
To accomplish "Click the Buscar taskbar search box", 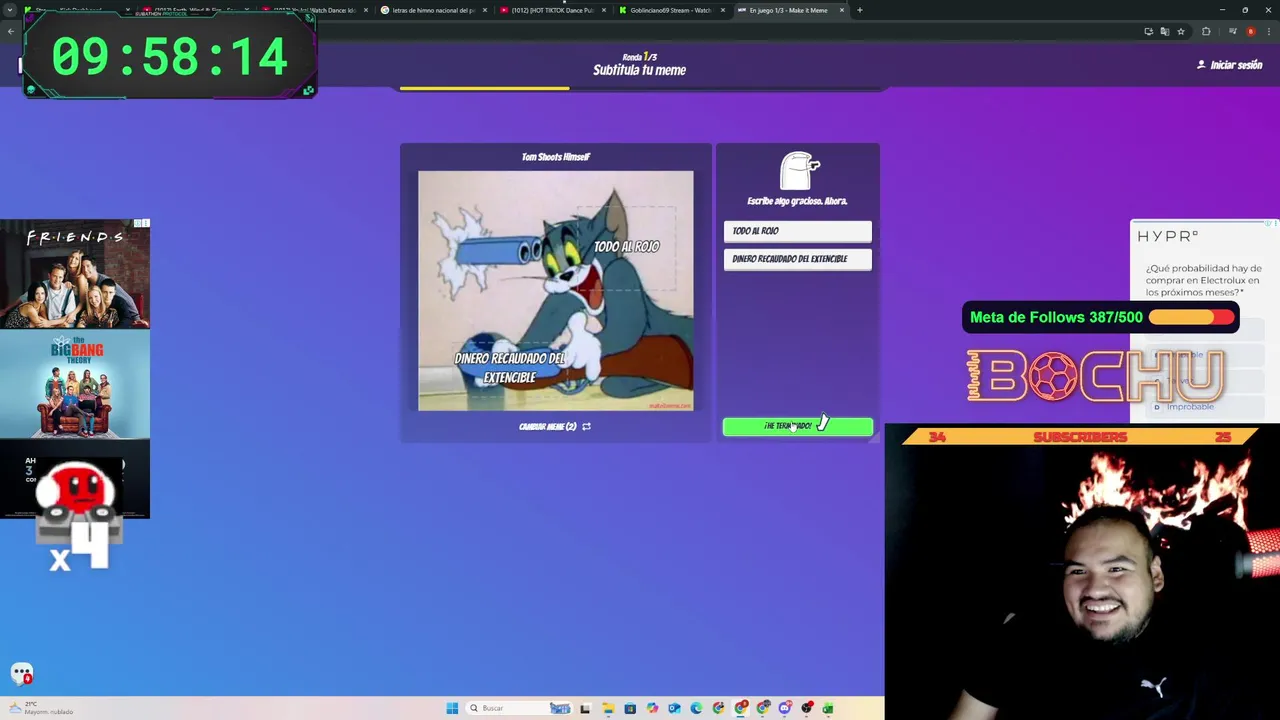I will point(519,708).
